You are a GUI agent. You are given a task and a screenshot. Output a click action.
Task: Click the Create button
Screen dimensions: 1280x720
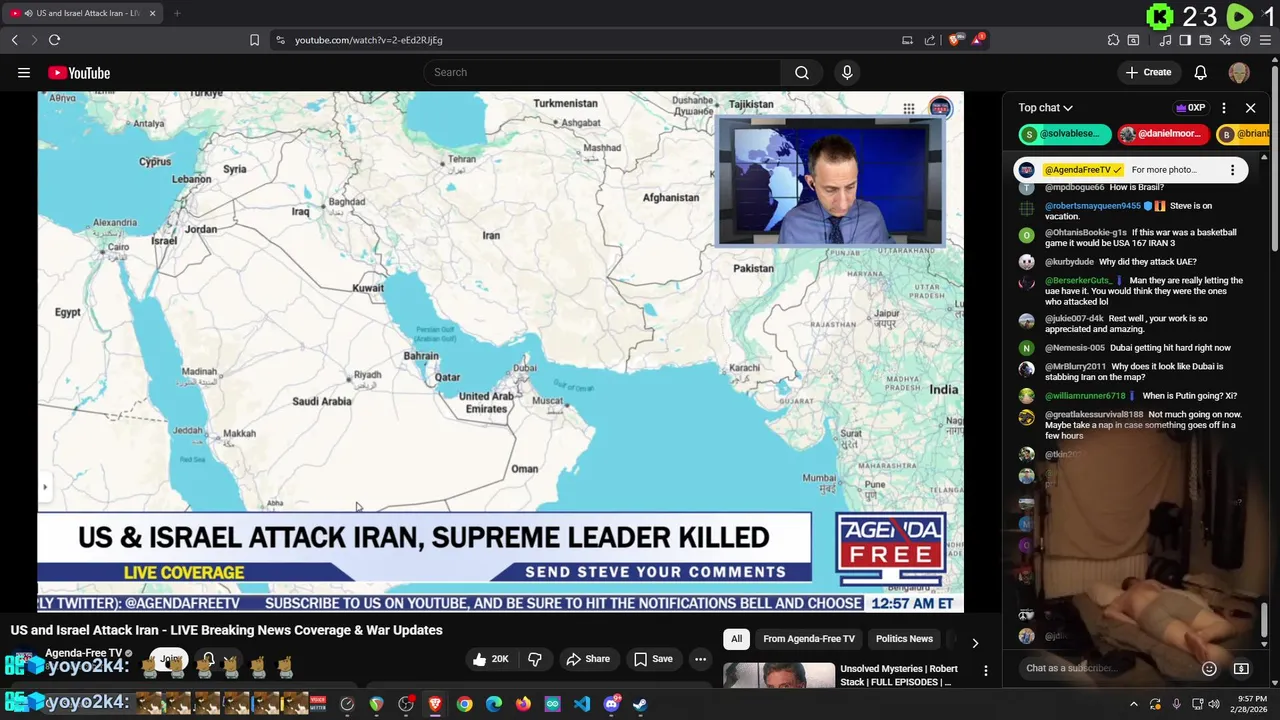(x=1148, y=72)
